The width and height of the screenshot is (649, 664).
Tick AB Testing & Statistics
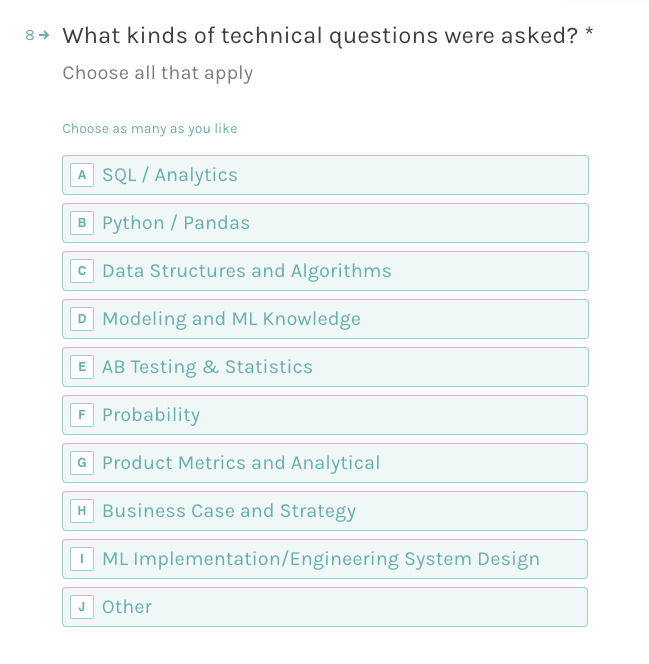pos(325,367)
